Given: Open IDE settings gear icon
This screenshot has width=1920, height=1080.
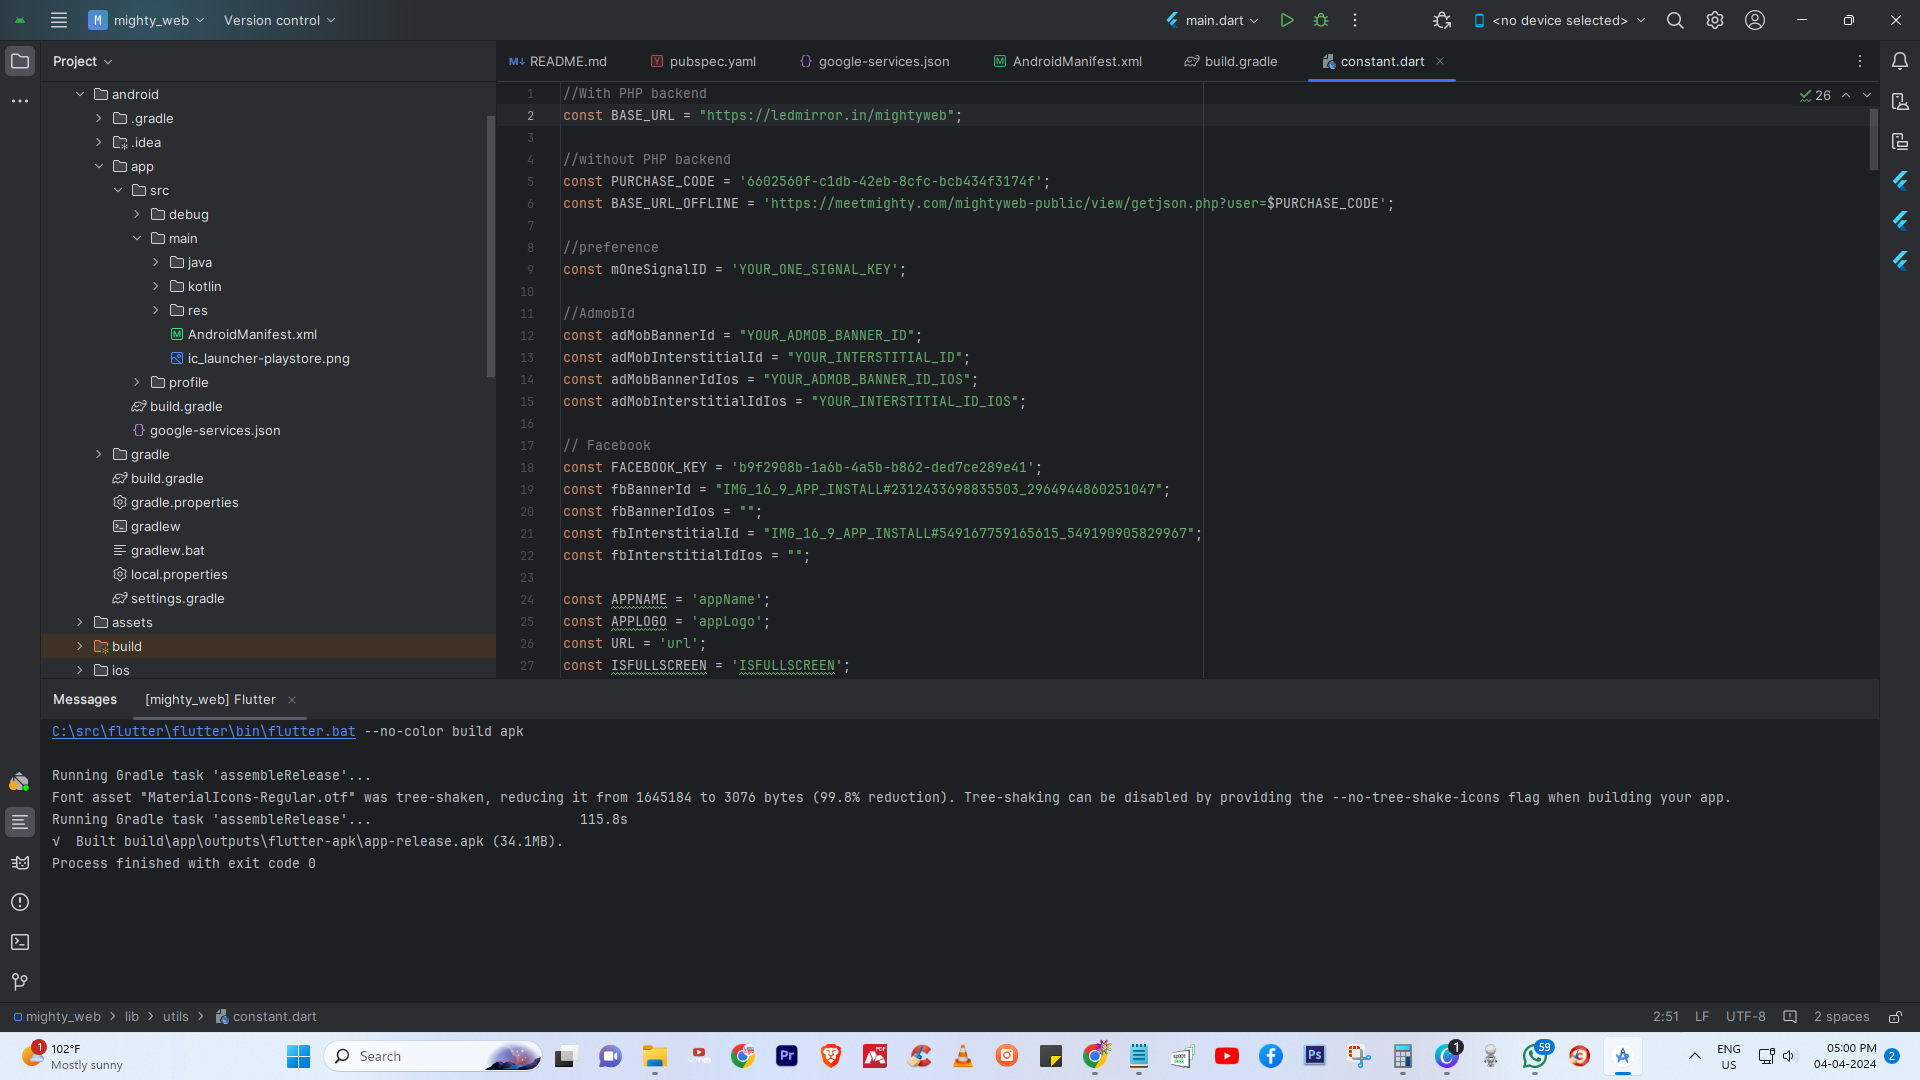Looking at the screenshot, I should click(1715, 20).
